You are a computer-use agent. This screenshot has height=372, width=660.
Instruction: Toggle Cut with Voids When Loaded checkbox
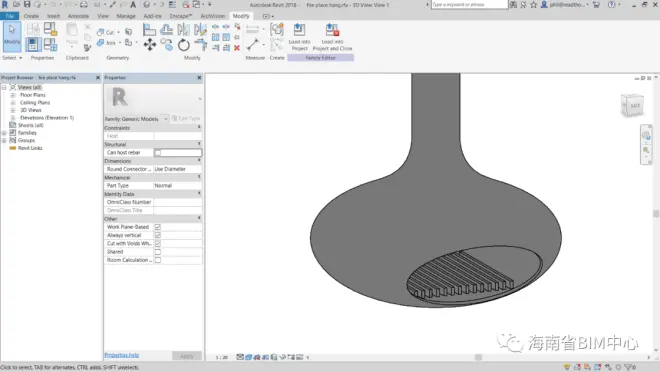coord(157,244)
